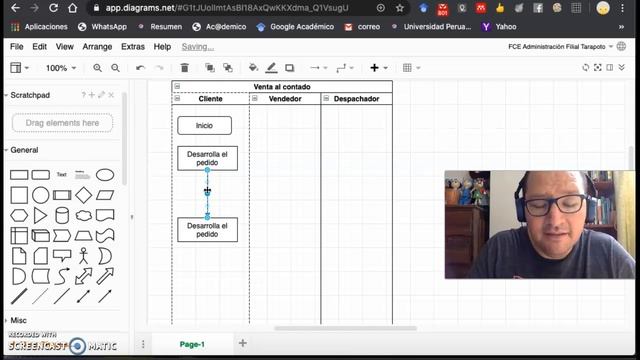Open the Help menu
The width and height of the screenshot is (640, 360).
coord(162,47)
